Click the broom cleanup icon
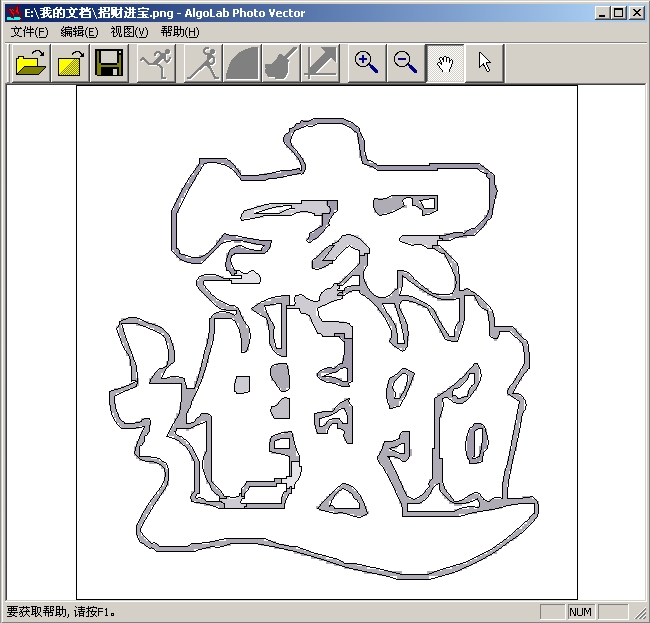The height and width of the screenshot is (623, 650). pyautogui.click(x=280, y=64)
